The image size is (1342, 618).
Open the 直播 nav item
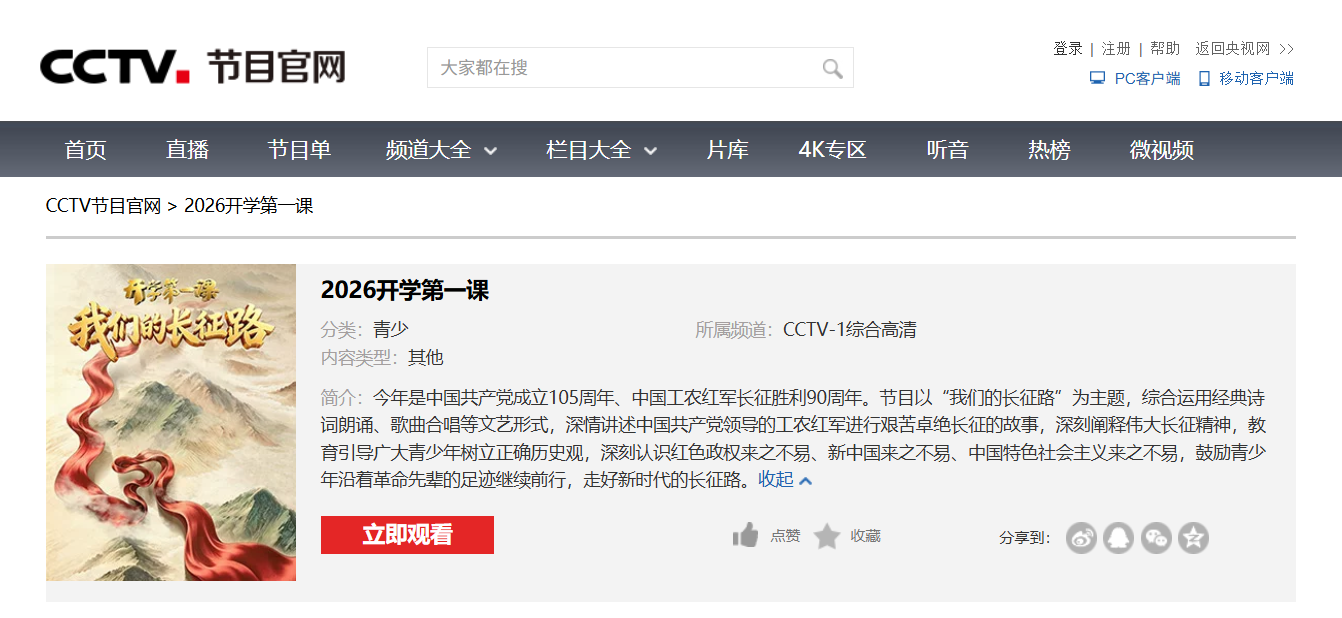pos(187,150)
